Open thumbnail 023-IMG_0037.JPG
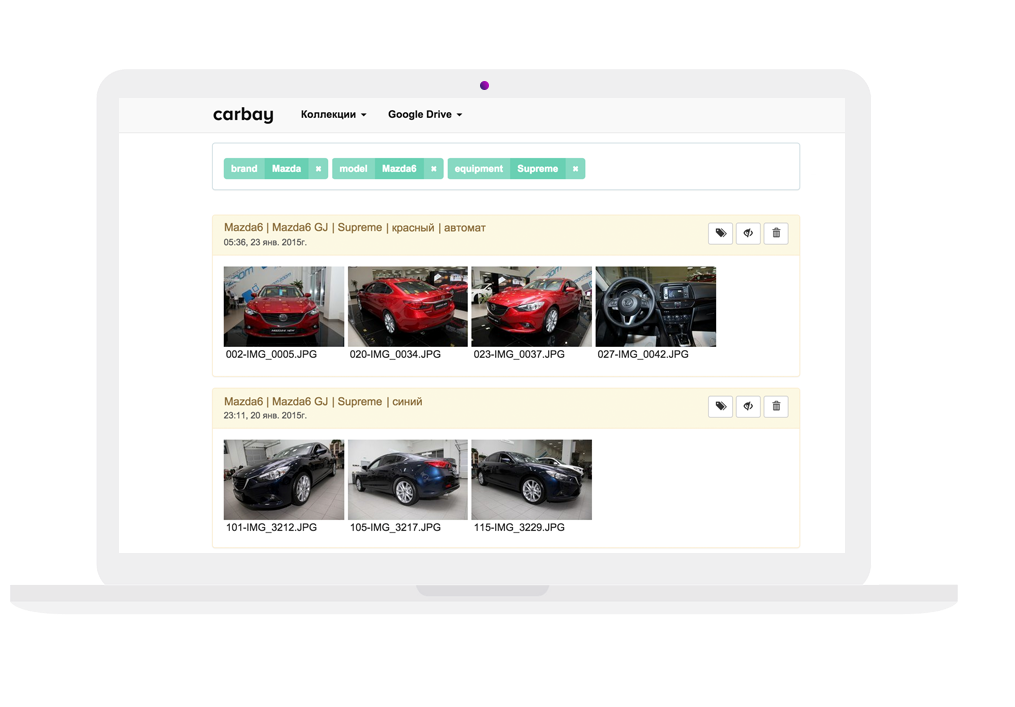This screenshot has height=707, width=1015. 531,306
